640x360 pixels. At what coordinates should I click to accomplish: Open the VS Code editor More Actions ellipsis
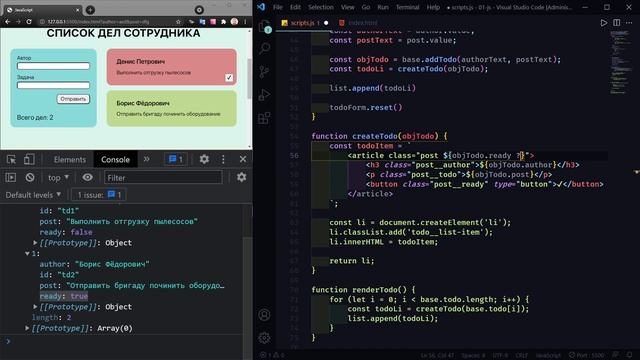pos(629,23)
